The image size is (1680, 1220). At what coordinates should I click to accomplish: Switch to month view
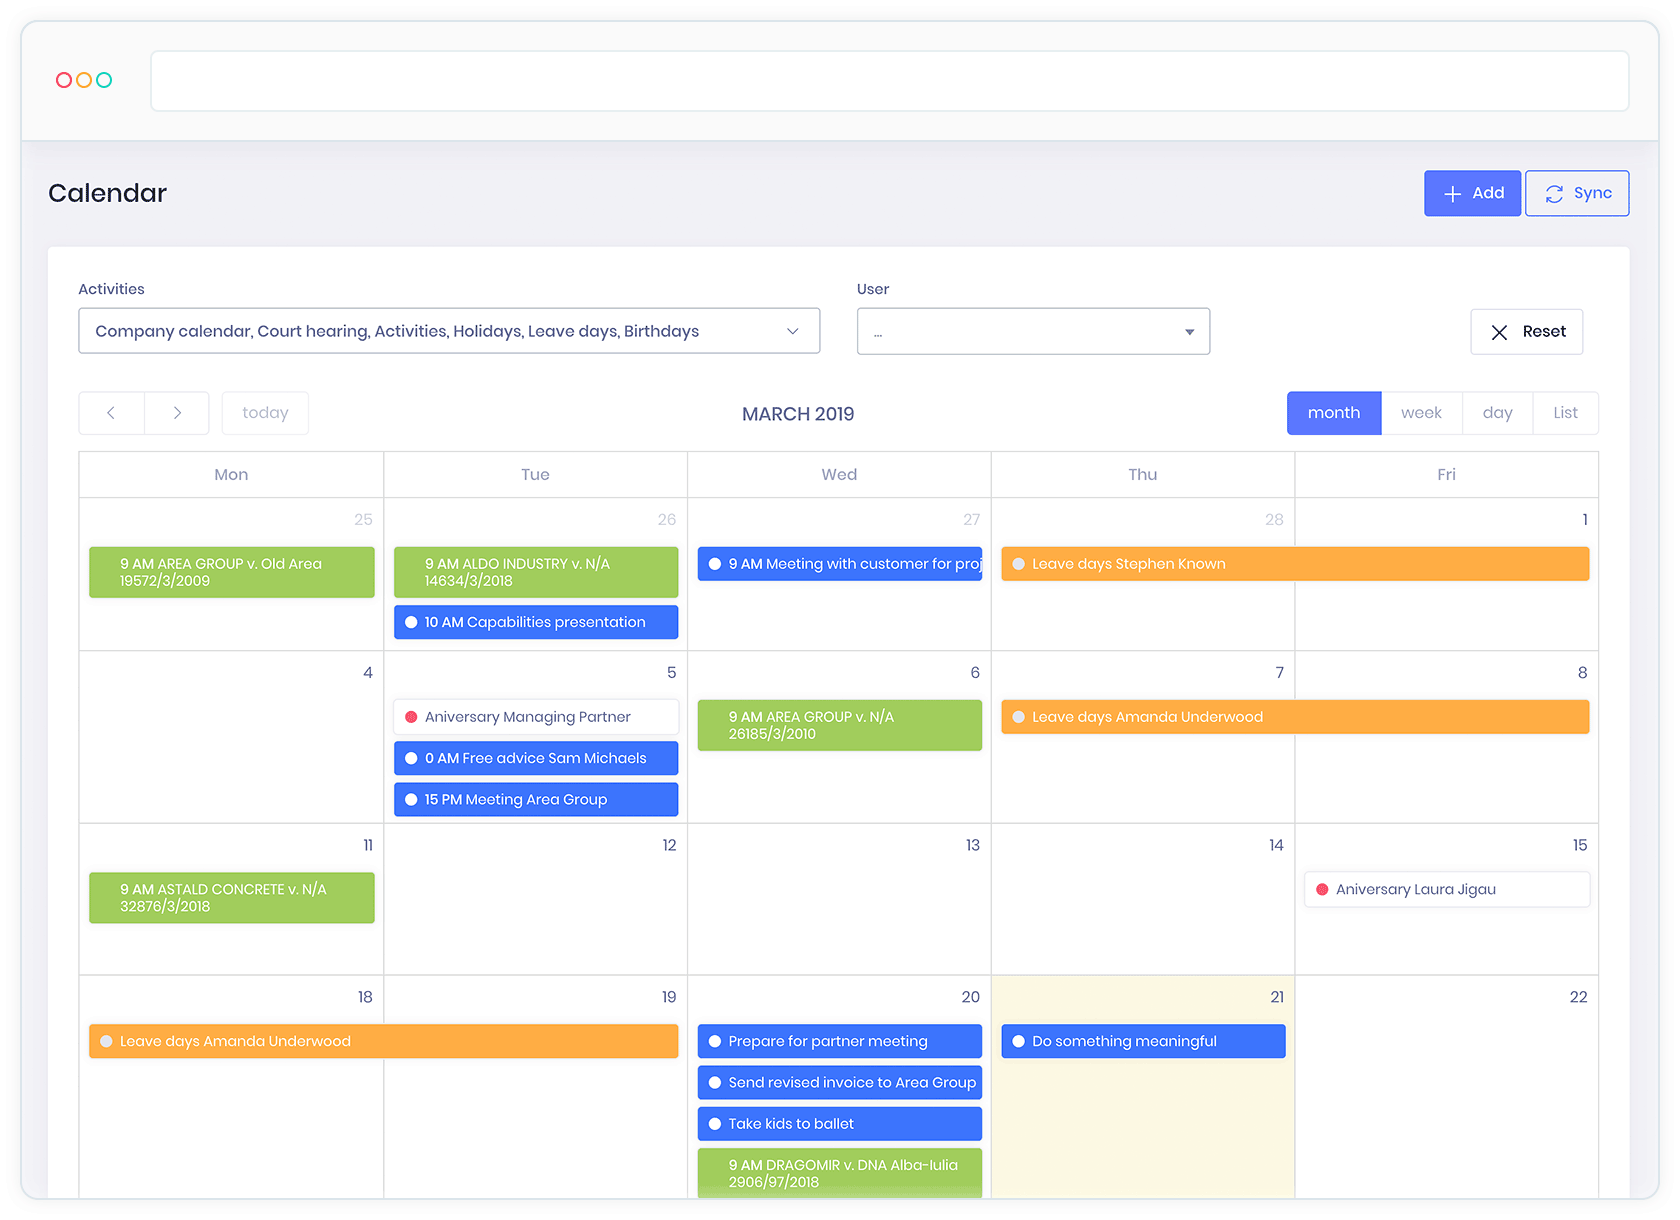pos(1334,413)
